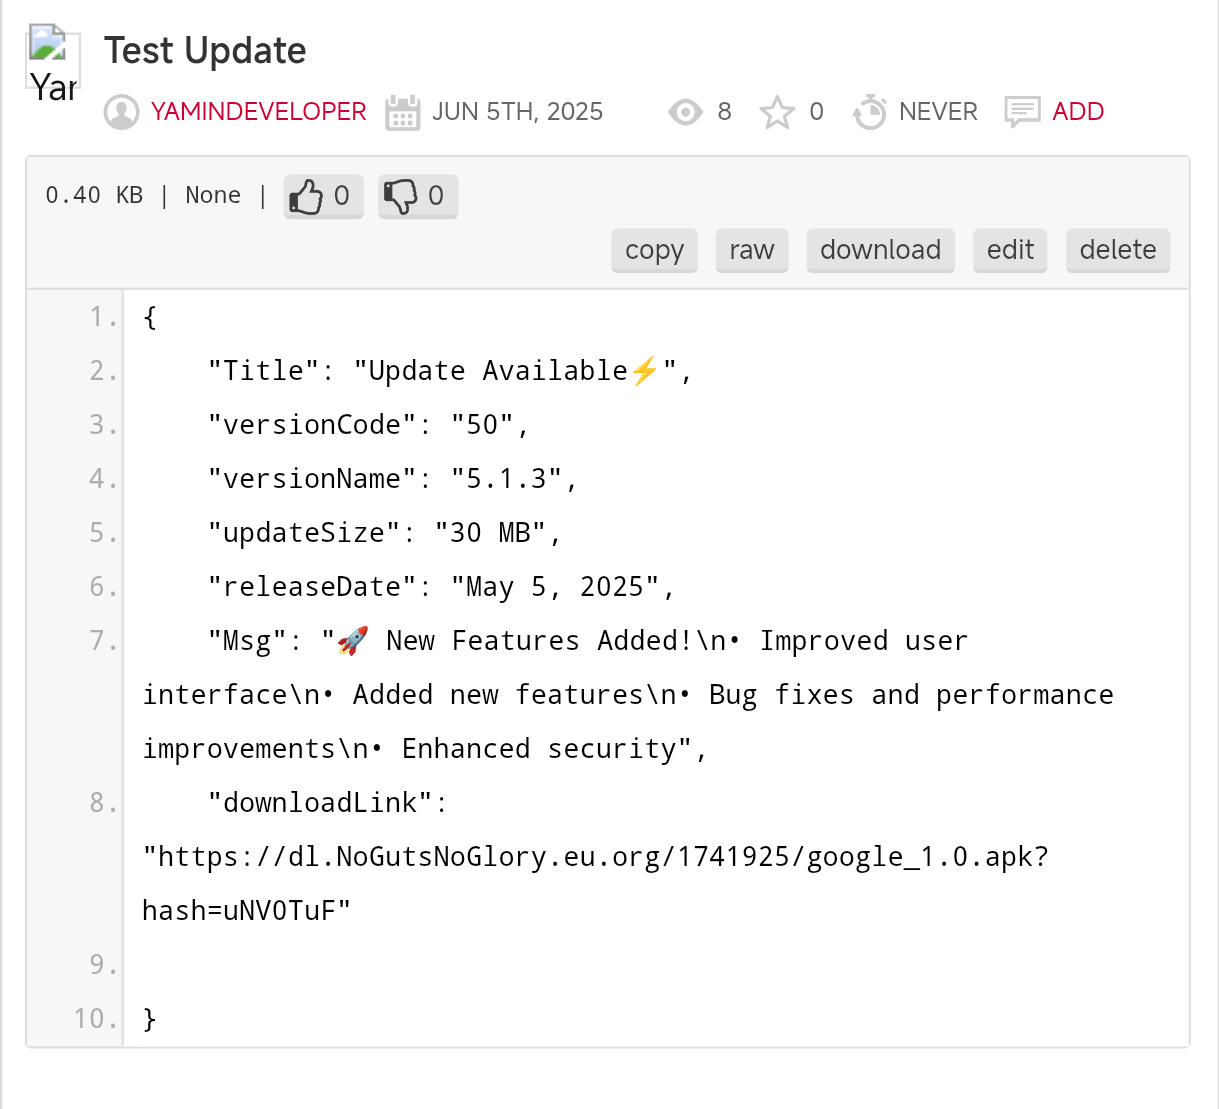Screen dimensions: 1219x1109
Task: Click the broken user avatar thumbnail
Action: coord(52,64)
